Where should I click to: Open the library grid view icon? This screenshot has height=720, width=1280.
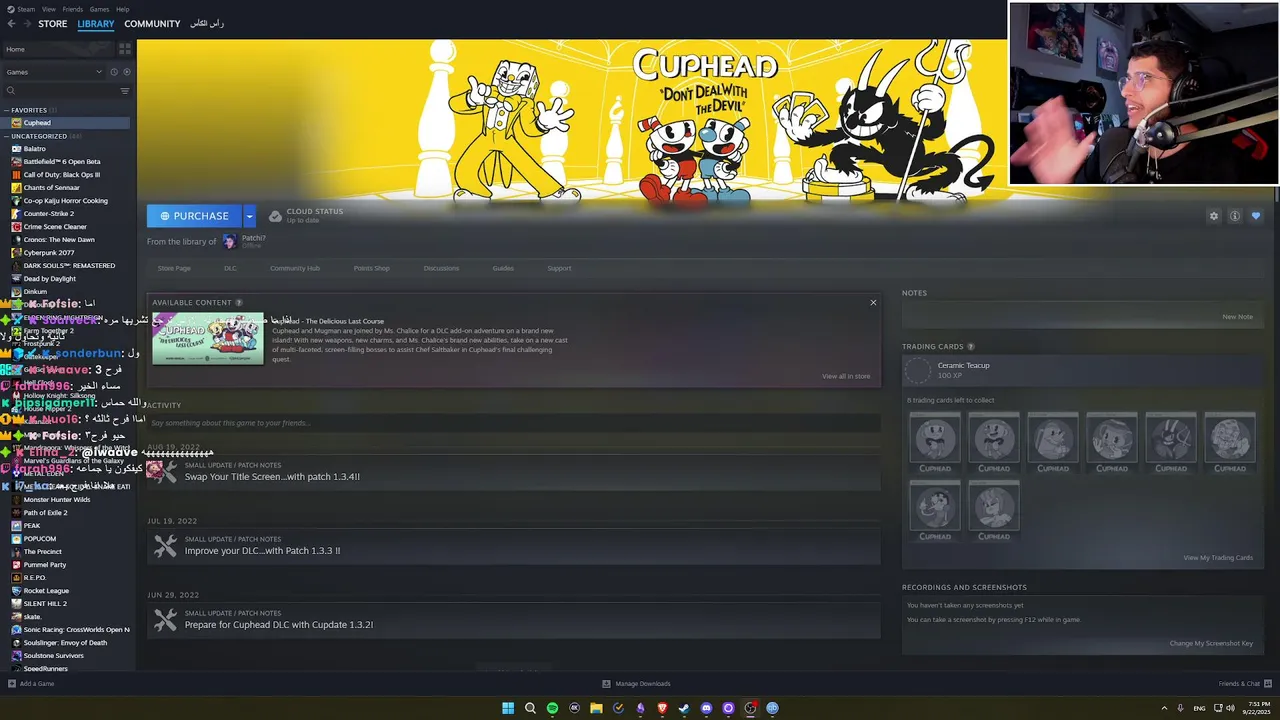pos(125,48)
